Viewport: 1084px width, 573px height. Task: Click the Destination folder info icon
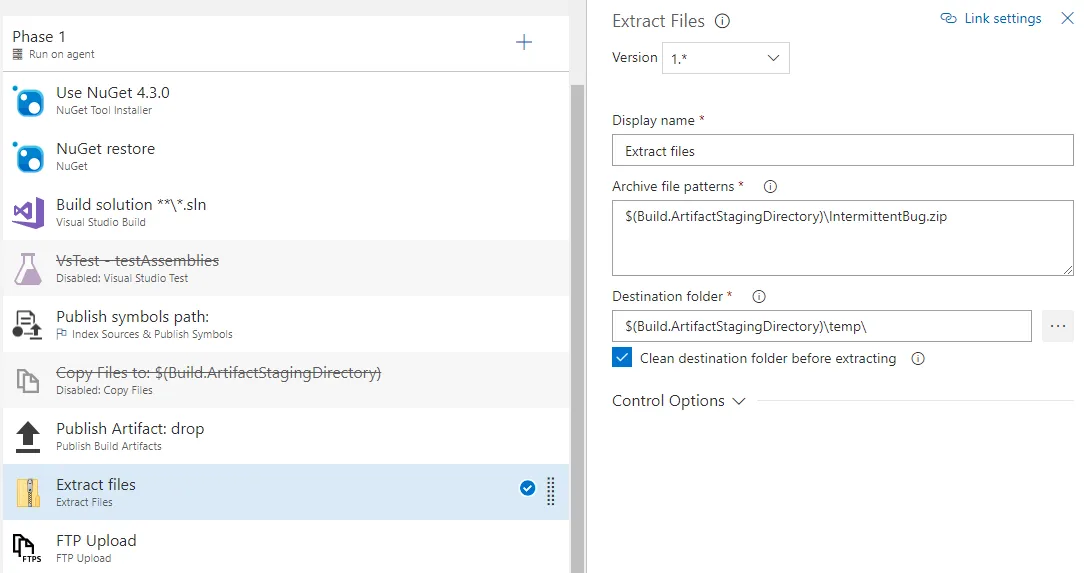click(758, 297)
